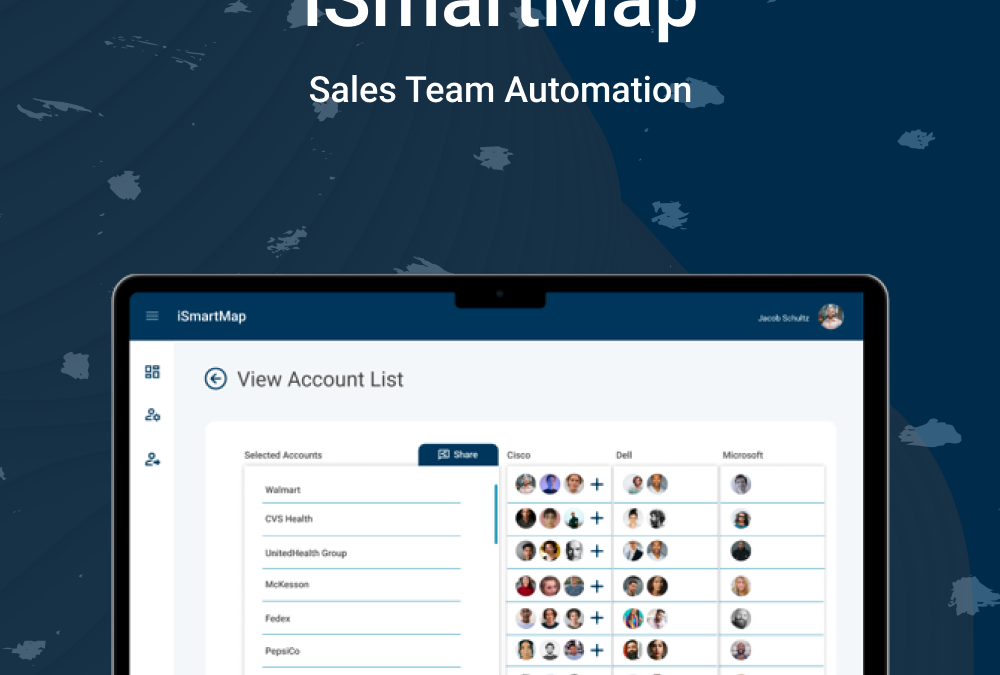Image resolution: width=1000 pixels, height=675 pixels.
Task: Open the hamburger menu beside iSmartMap
Action: [152, 316]
